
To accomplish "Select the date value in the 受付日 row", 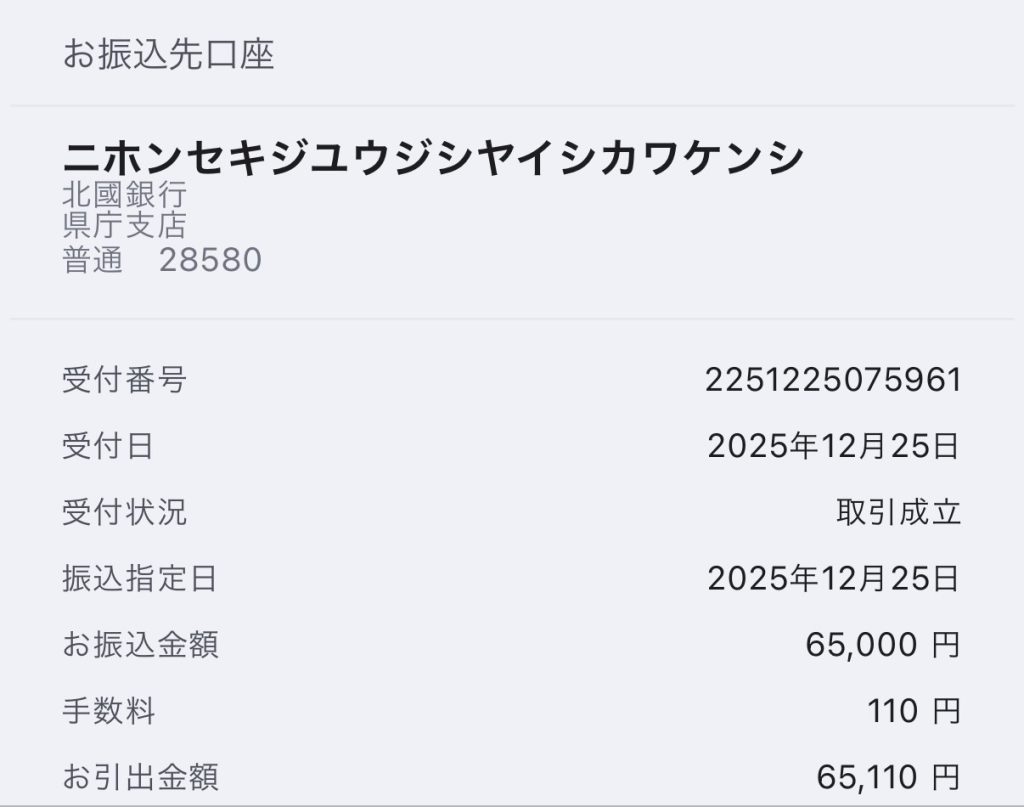I will pos(833,446).
